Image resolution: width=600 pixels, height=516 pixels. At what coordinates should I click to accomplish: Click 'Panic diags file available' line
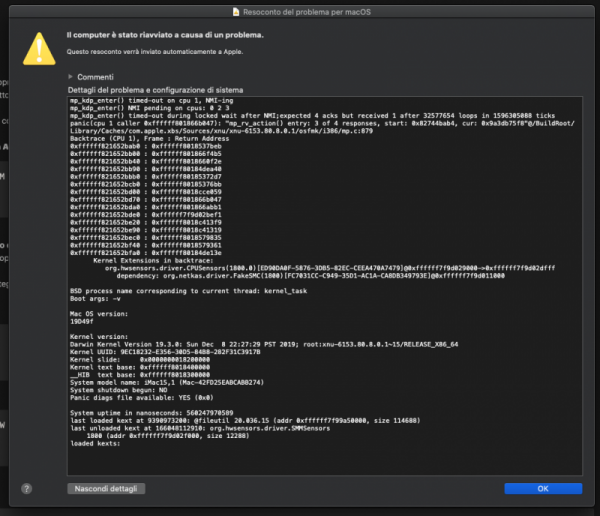(142, 398)
